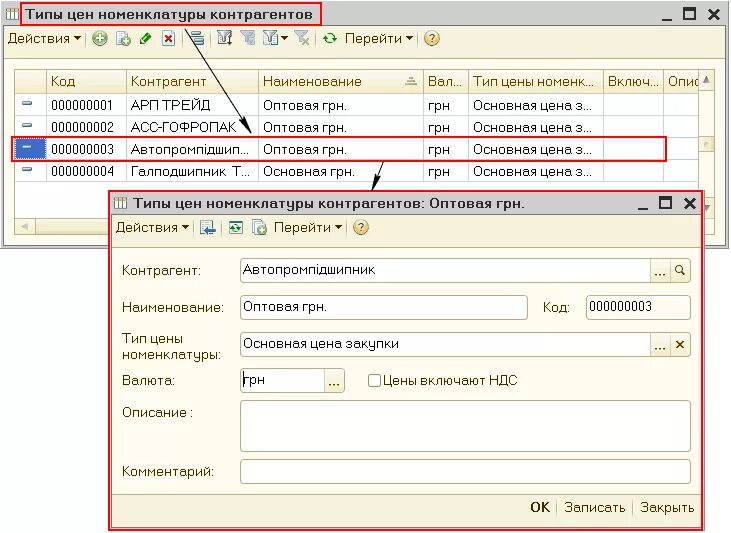731x533 pixels.
Task: Click the X clear icon in Тип цены номенклатуры
Action: 680,345
